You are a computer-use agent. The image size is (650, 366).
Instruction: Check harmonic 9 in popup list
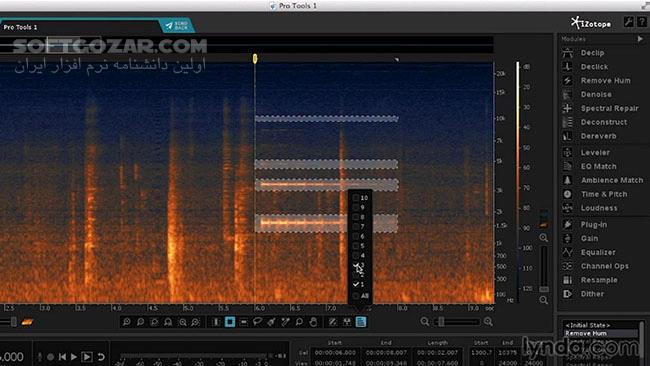356,207
